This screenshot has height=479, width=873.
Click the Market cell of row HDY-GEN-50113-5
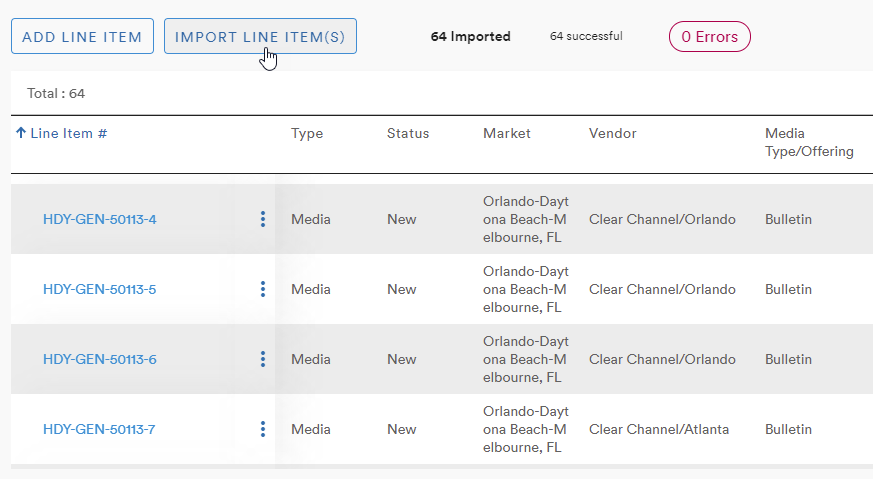526,290
